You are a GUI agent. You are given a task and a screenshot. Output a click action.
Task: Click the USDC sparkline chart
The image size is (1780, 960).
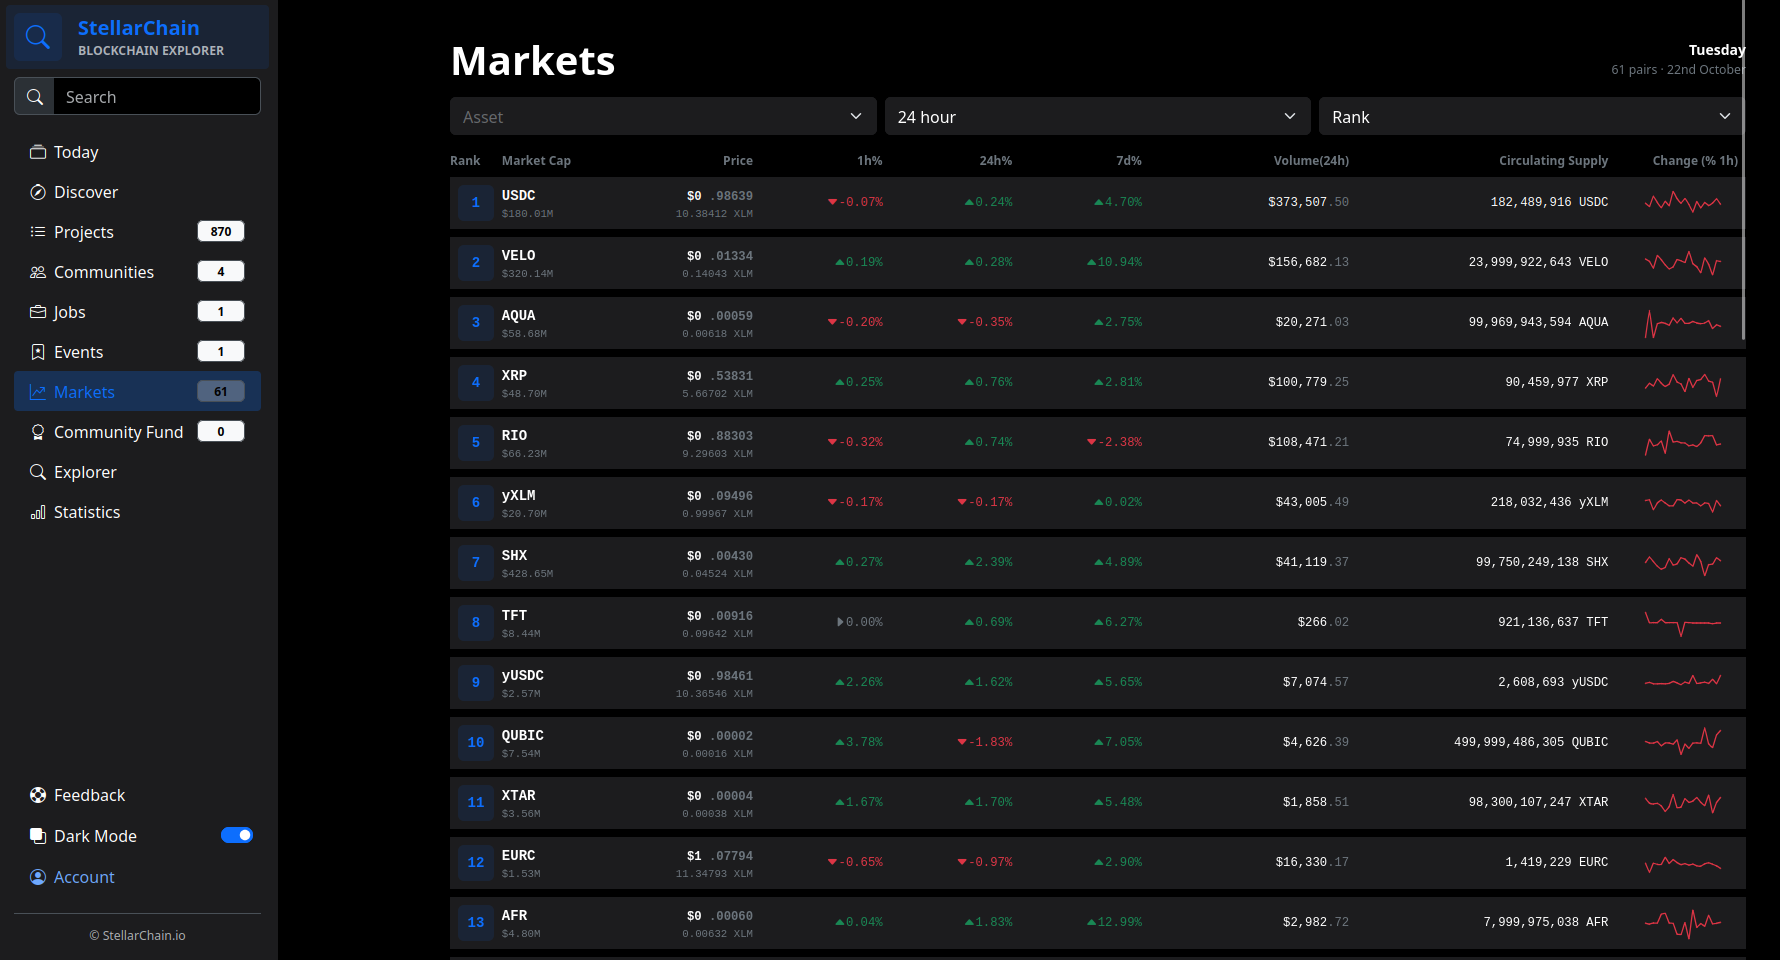coord(1683,202)
